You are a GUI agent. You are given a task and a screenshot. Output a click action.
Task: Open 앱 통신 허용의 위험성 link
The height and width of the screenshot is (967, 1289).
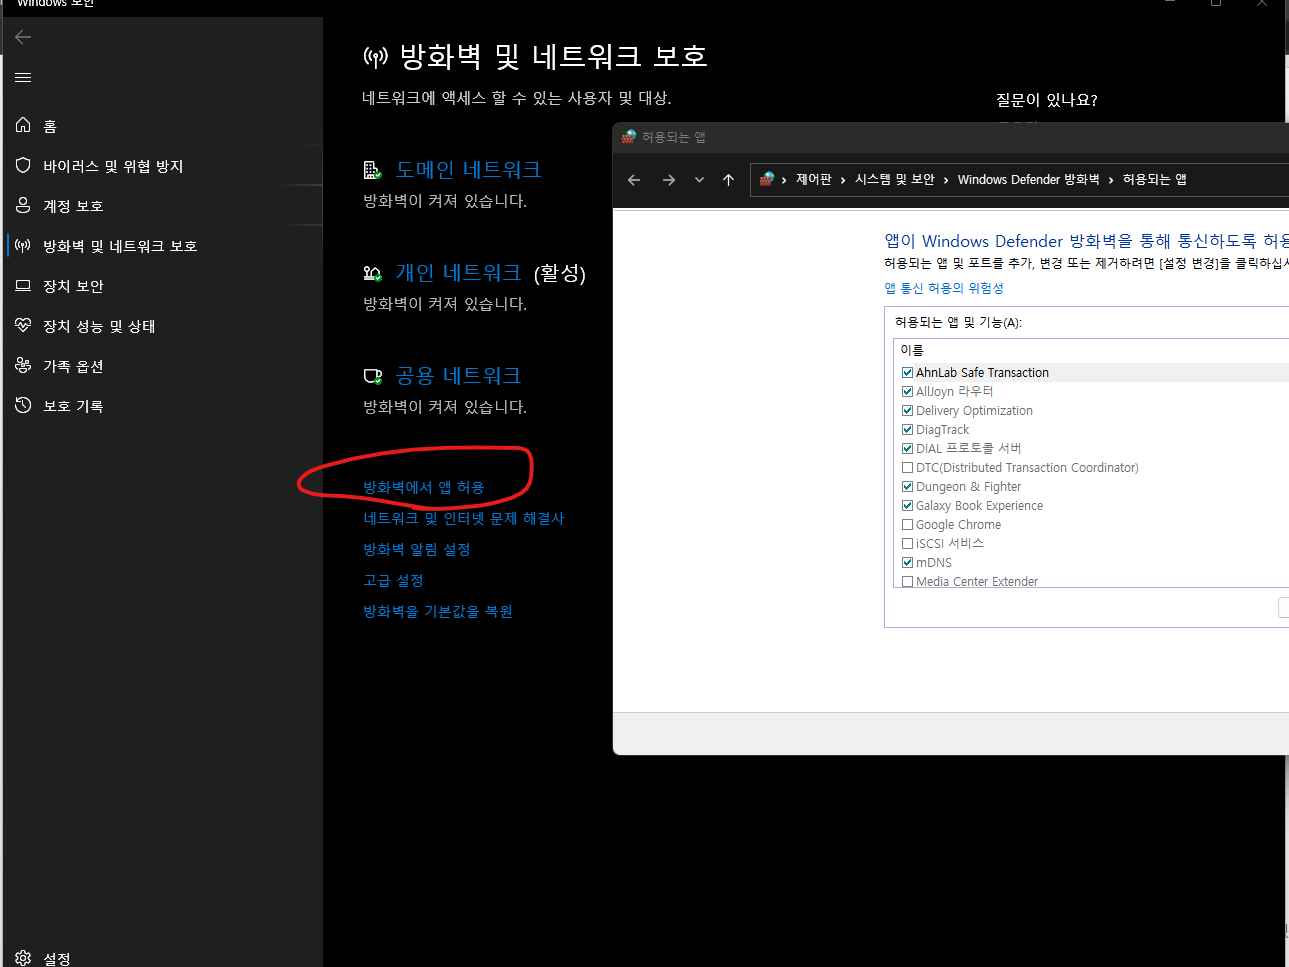944,288
